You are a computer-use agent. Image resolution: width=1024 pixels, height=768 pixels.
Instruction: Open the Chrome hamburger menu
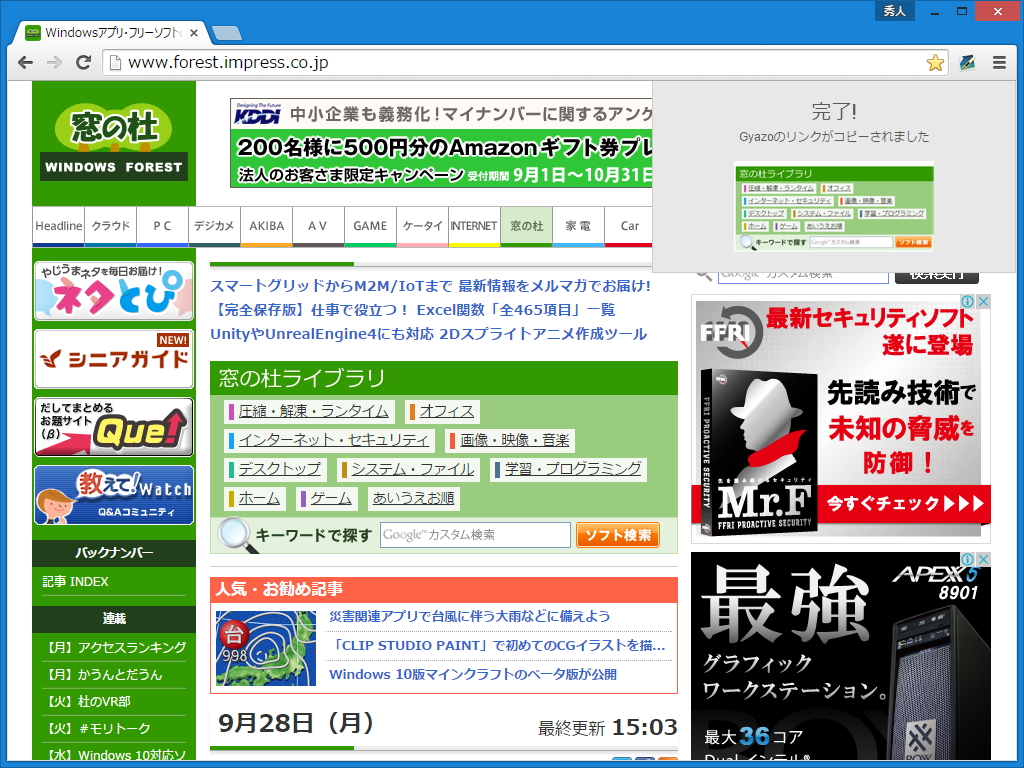coord(998,62)
